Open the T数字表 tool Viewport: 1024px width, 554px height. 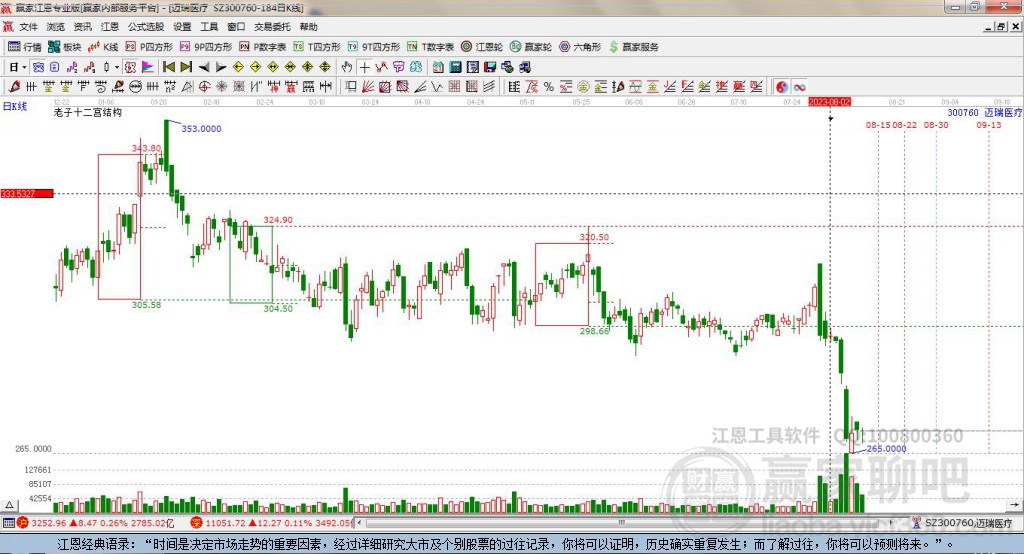pyautogui.click(x=430, y=47)
